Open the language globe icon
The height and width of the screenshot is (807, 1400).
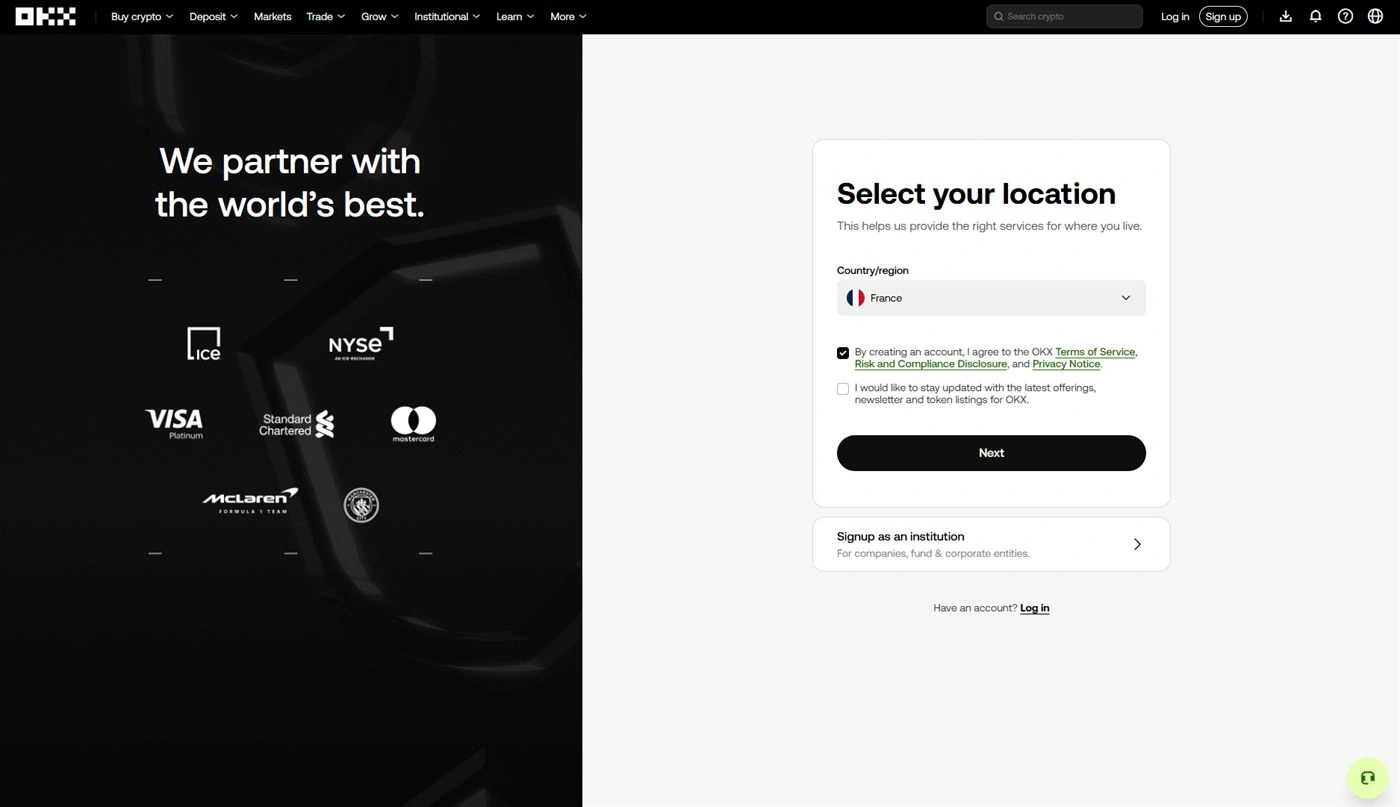(1376, 16)
